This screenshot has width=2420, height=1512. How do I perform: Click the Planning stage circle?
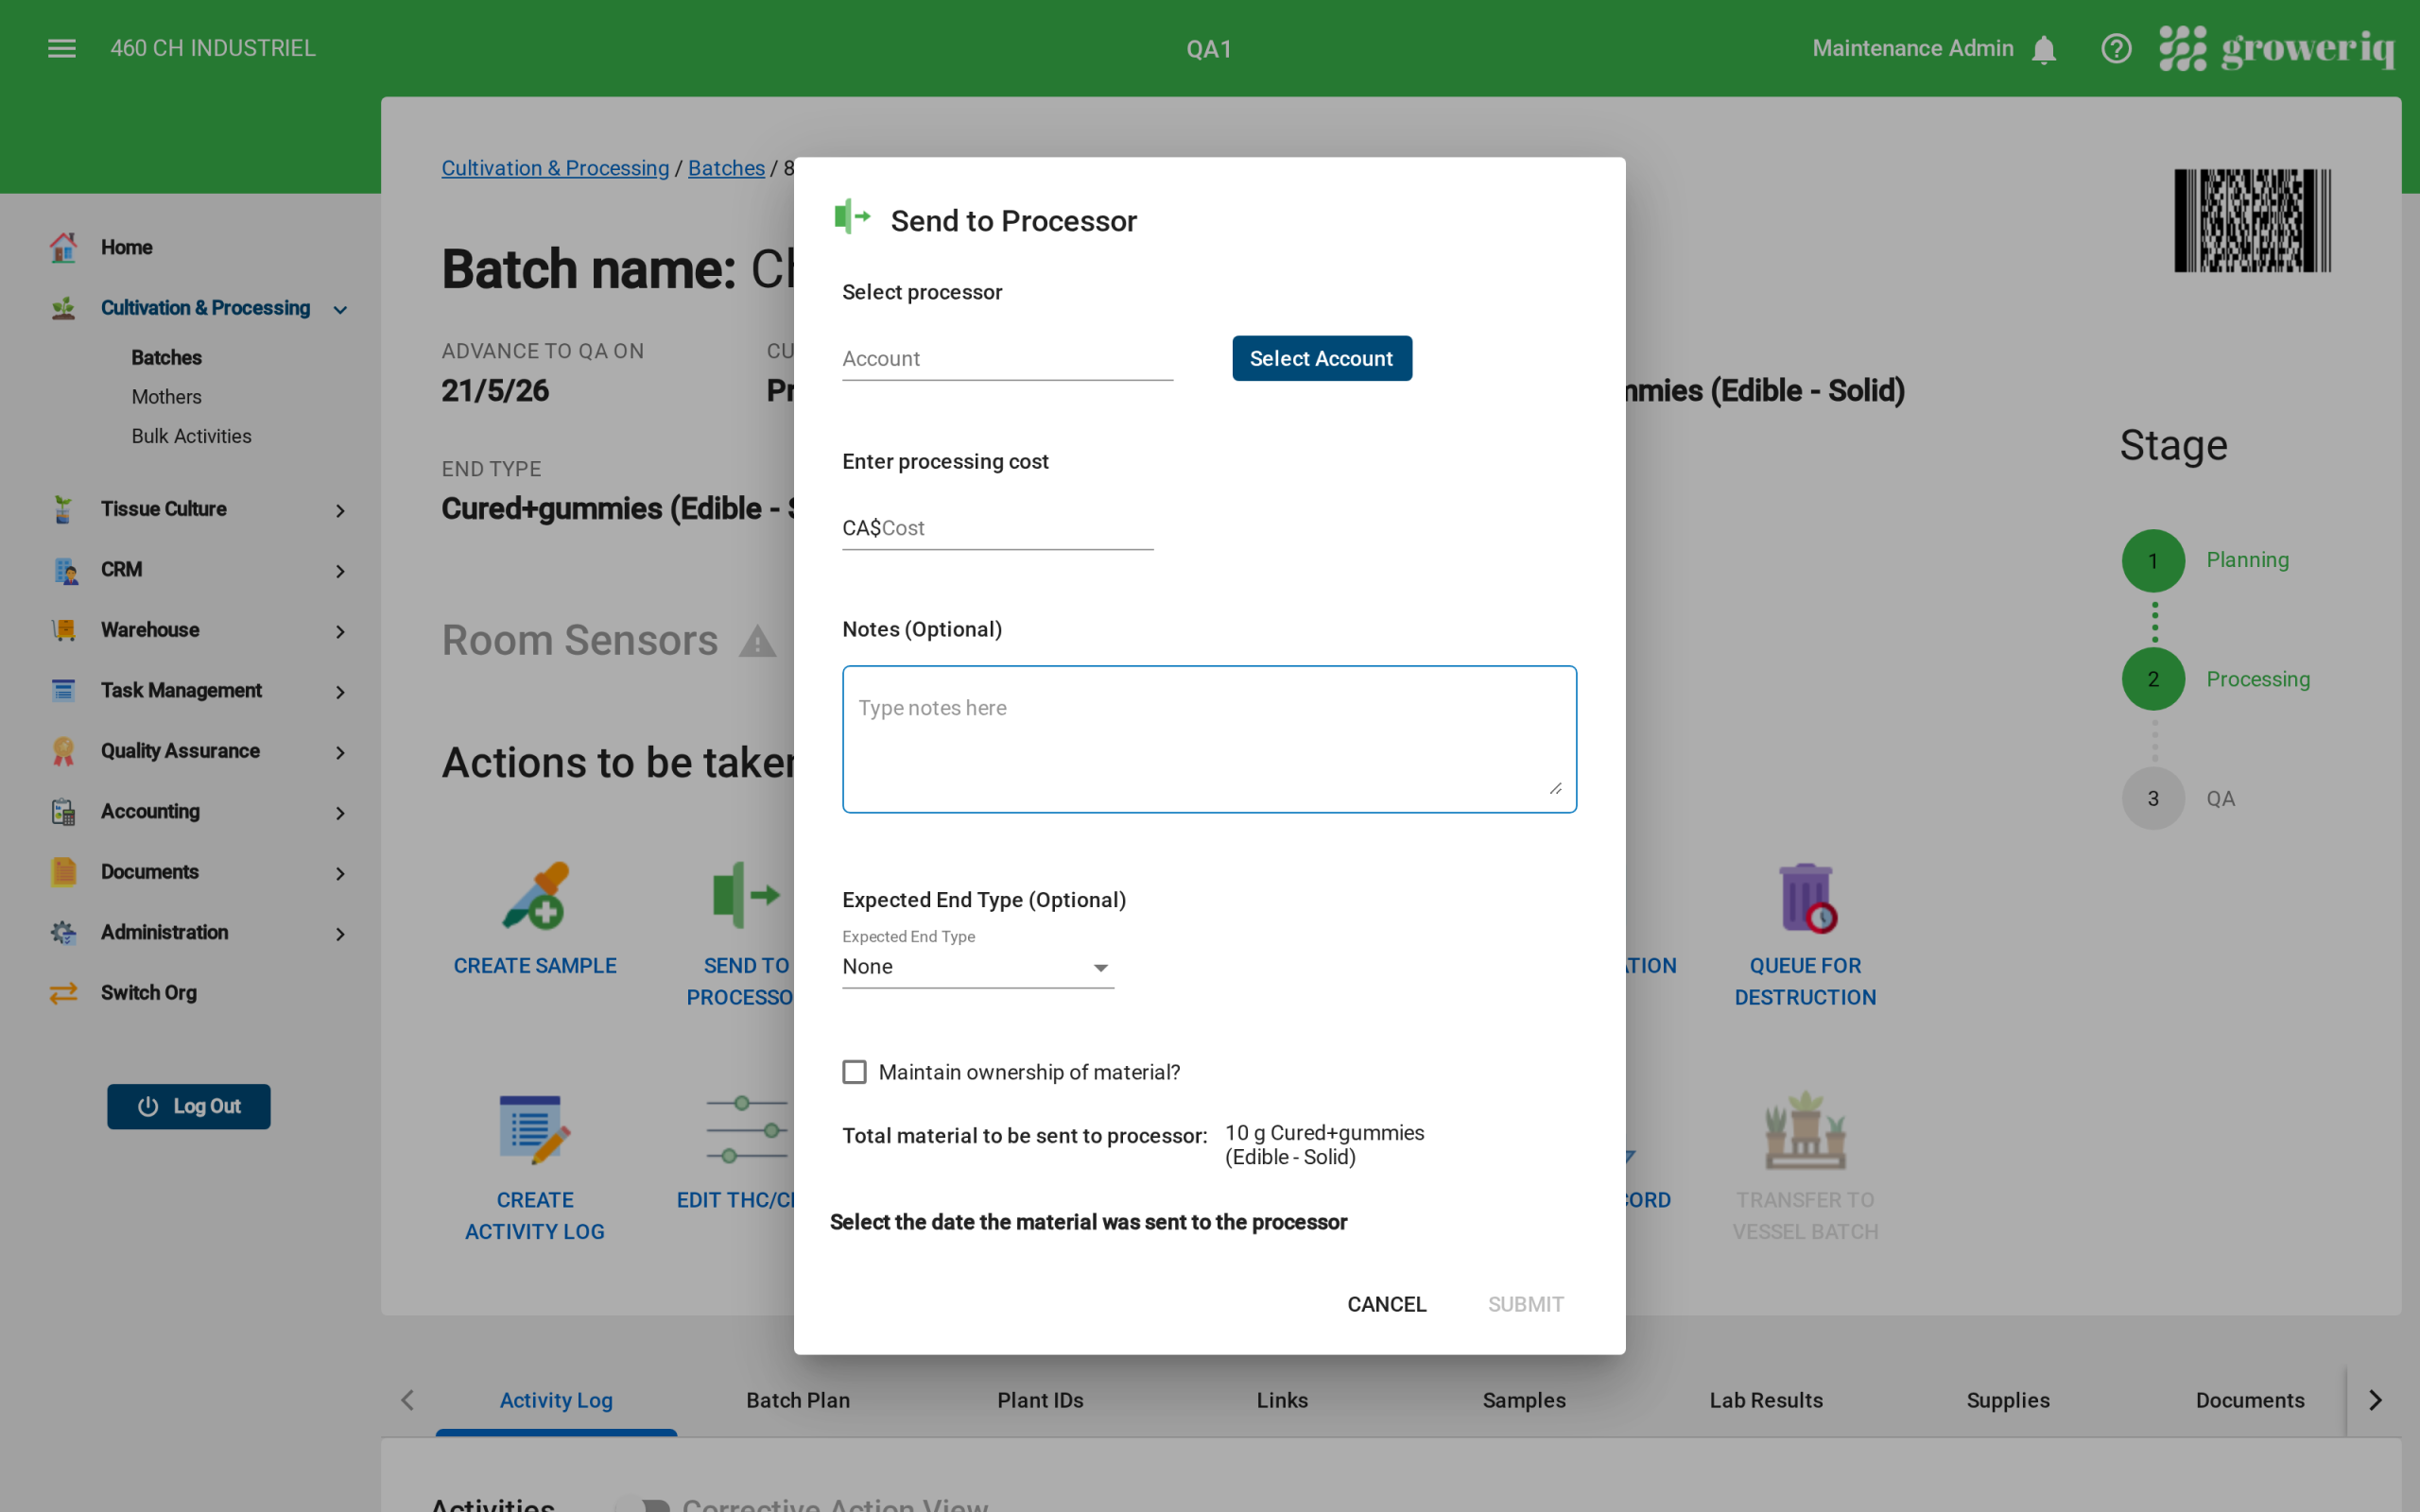pyautogui.click(x=2153, y=560)
